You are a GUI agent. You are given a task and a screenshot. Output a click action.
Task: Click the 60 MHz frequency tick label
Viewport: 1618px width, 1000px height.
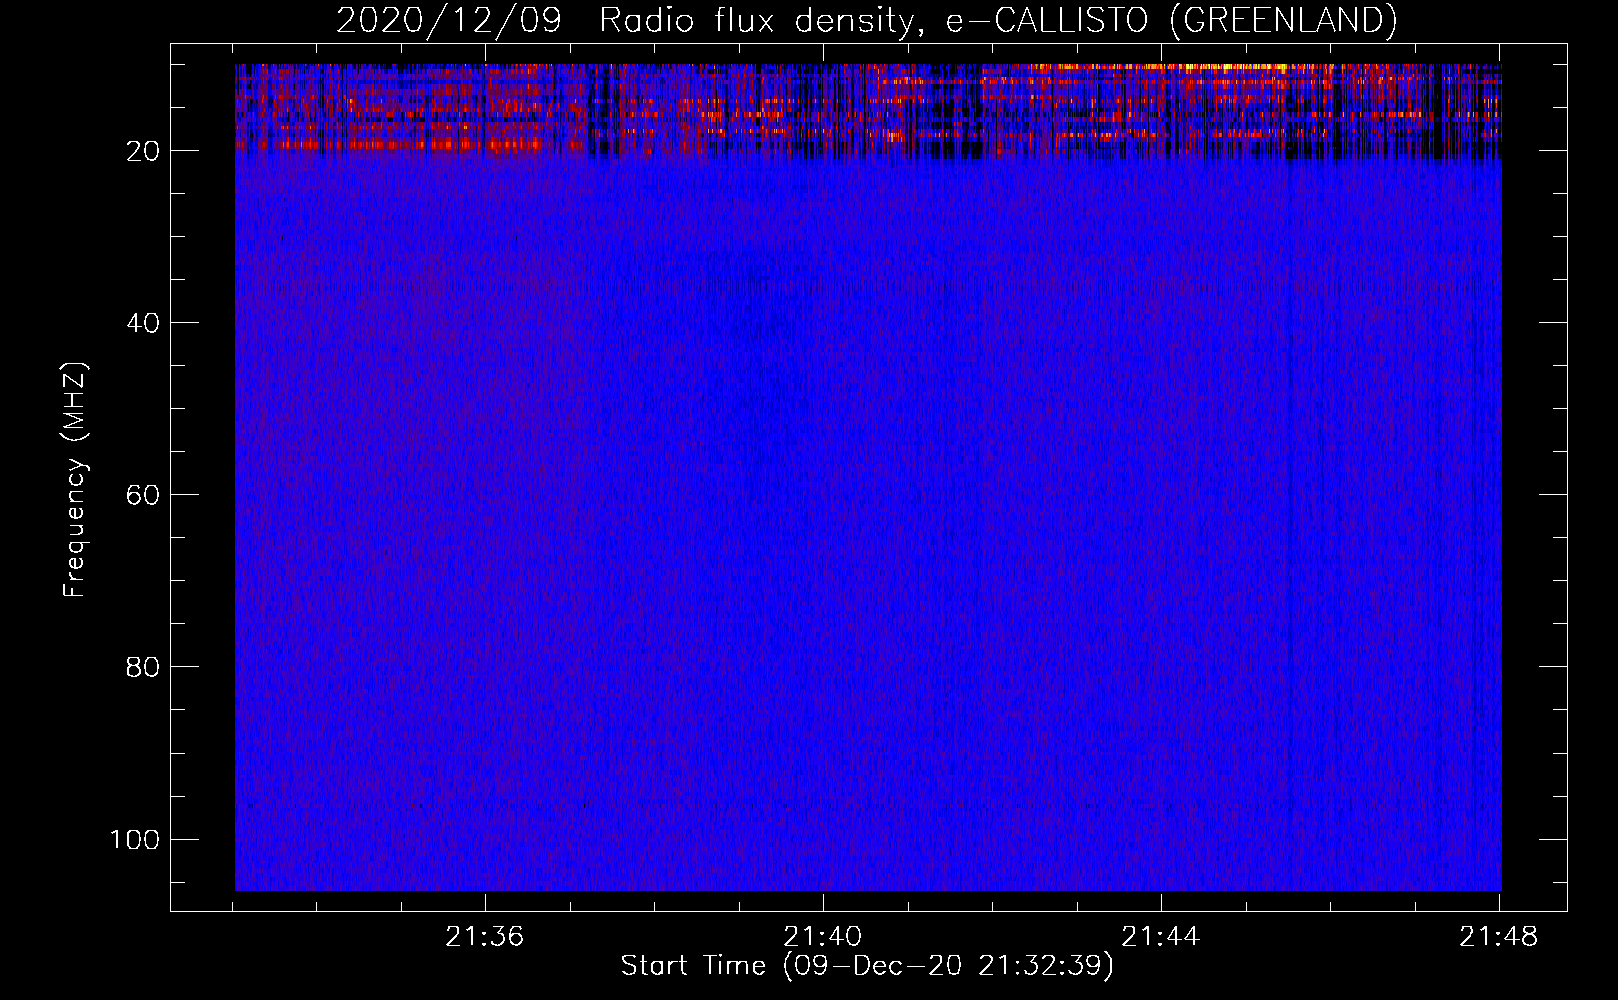click(143, 495)
